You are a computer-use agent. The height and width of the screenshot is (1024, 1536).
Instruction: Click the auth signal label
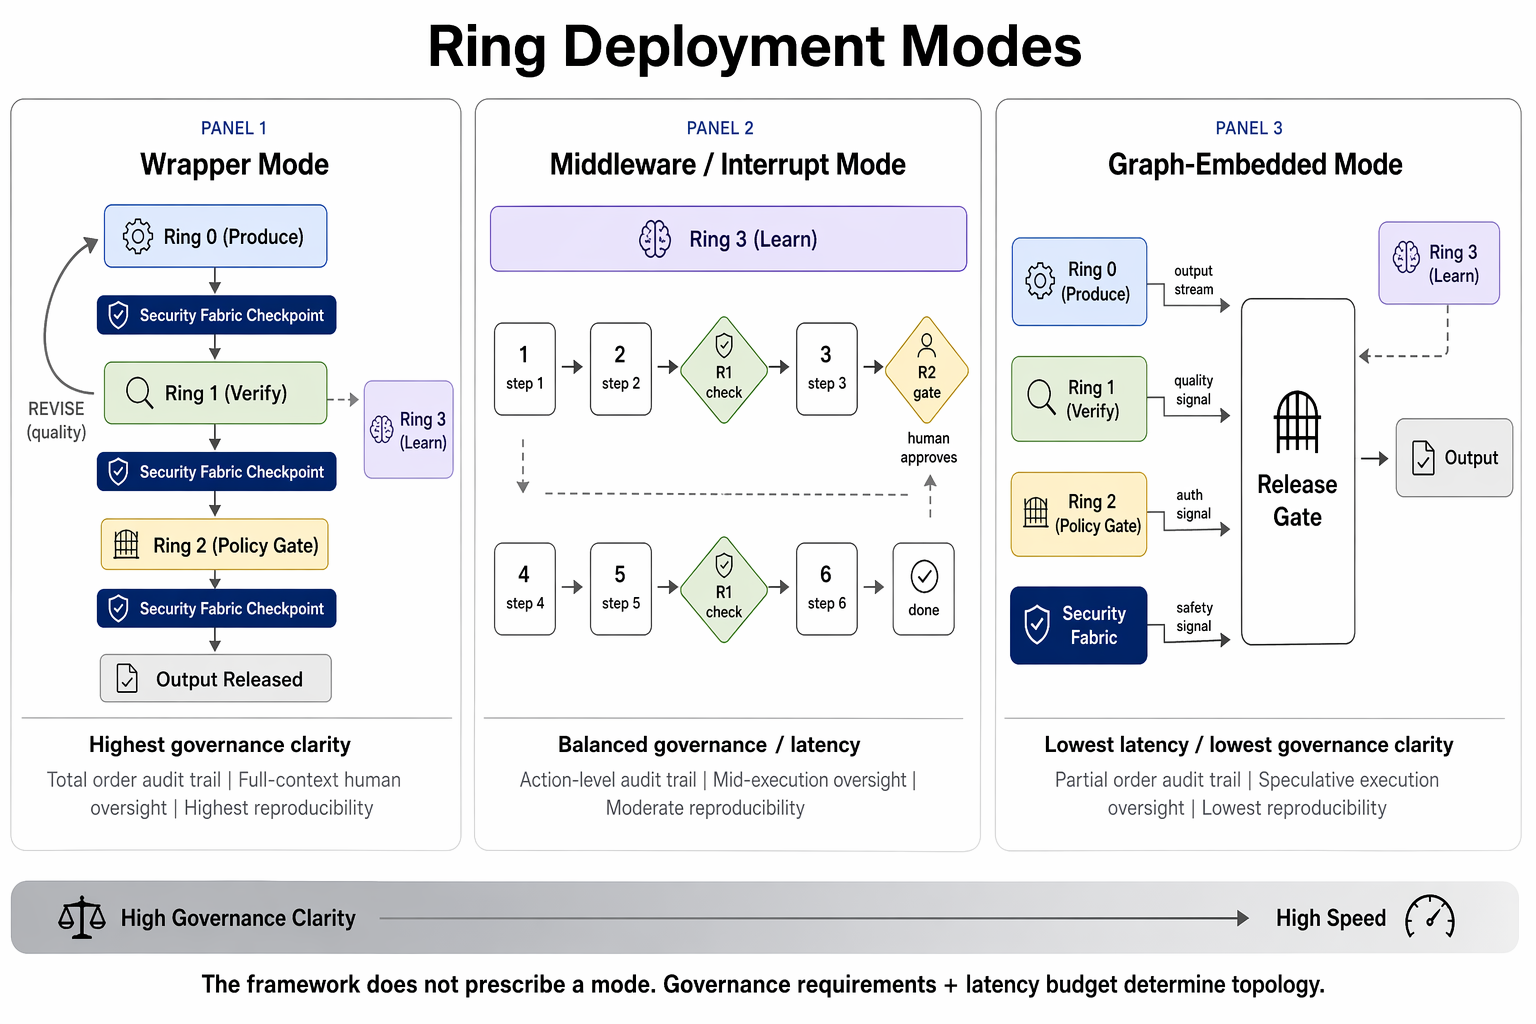[1193, 504]
